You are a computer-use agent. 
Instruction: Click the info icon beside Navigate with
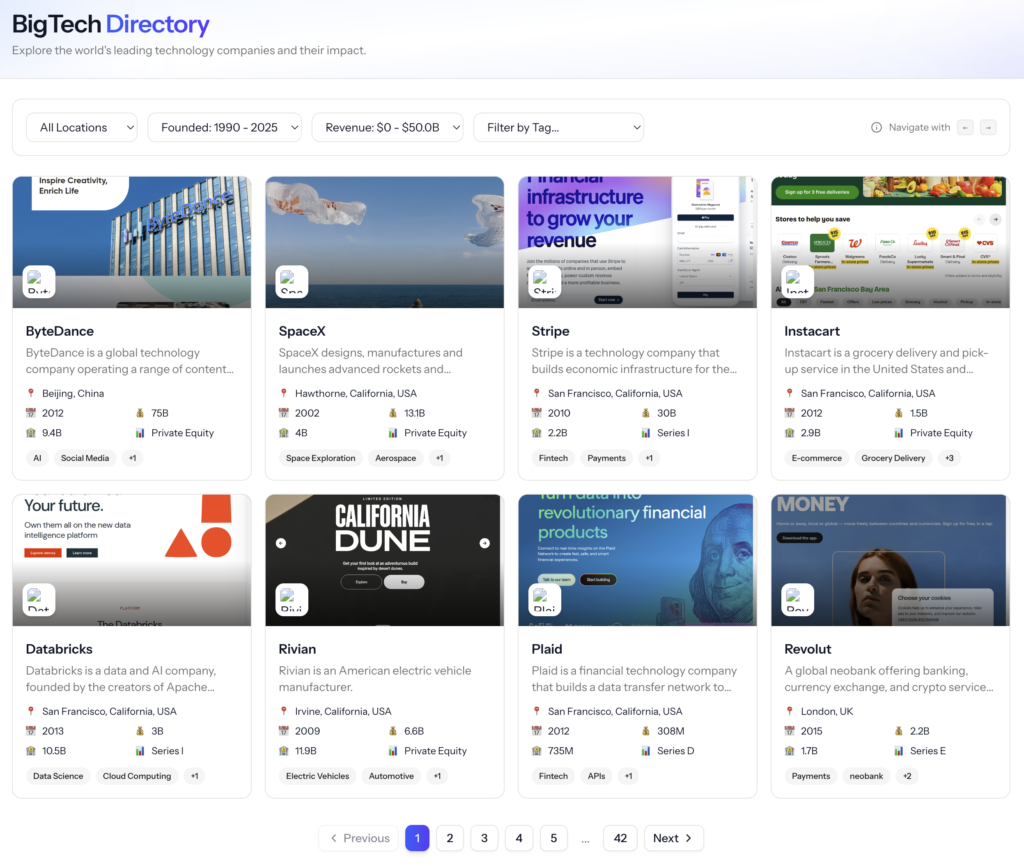click(876, 127)
